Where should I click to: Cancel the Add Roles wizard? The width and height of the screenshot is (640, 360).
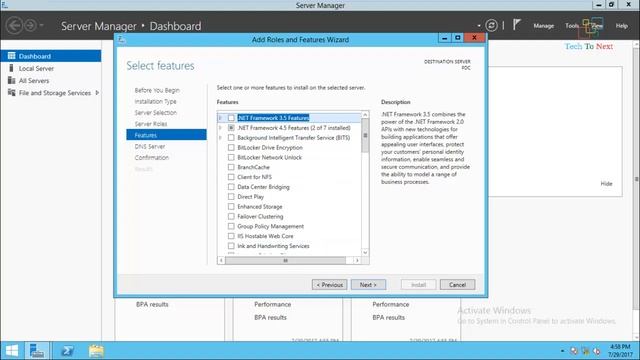pyautogui.click(x=458, y=284)
